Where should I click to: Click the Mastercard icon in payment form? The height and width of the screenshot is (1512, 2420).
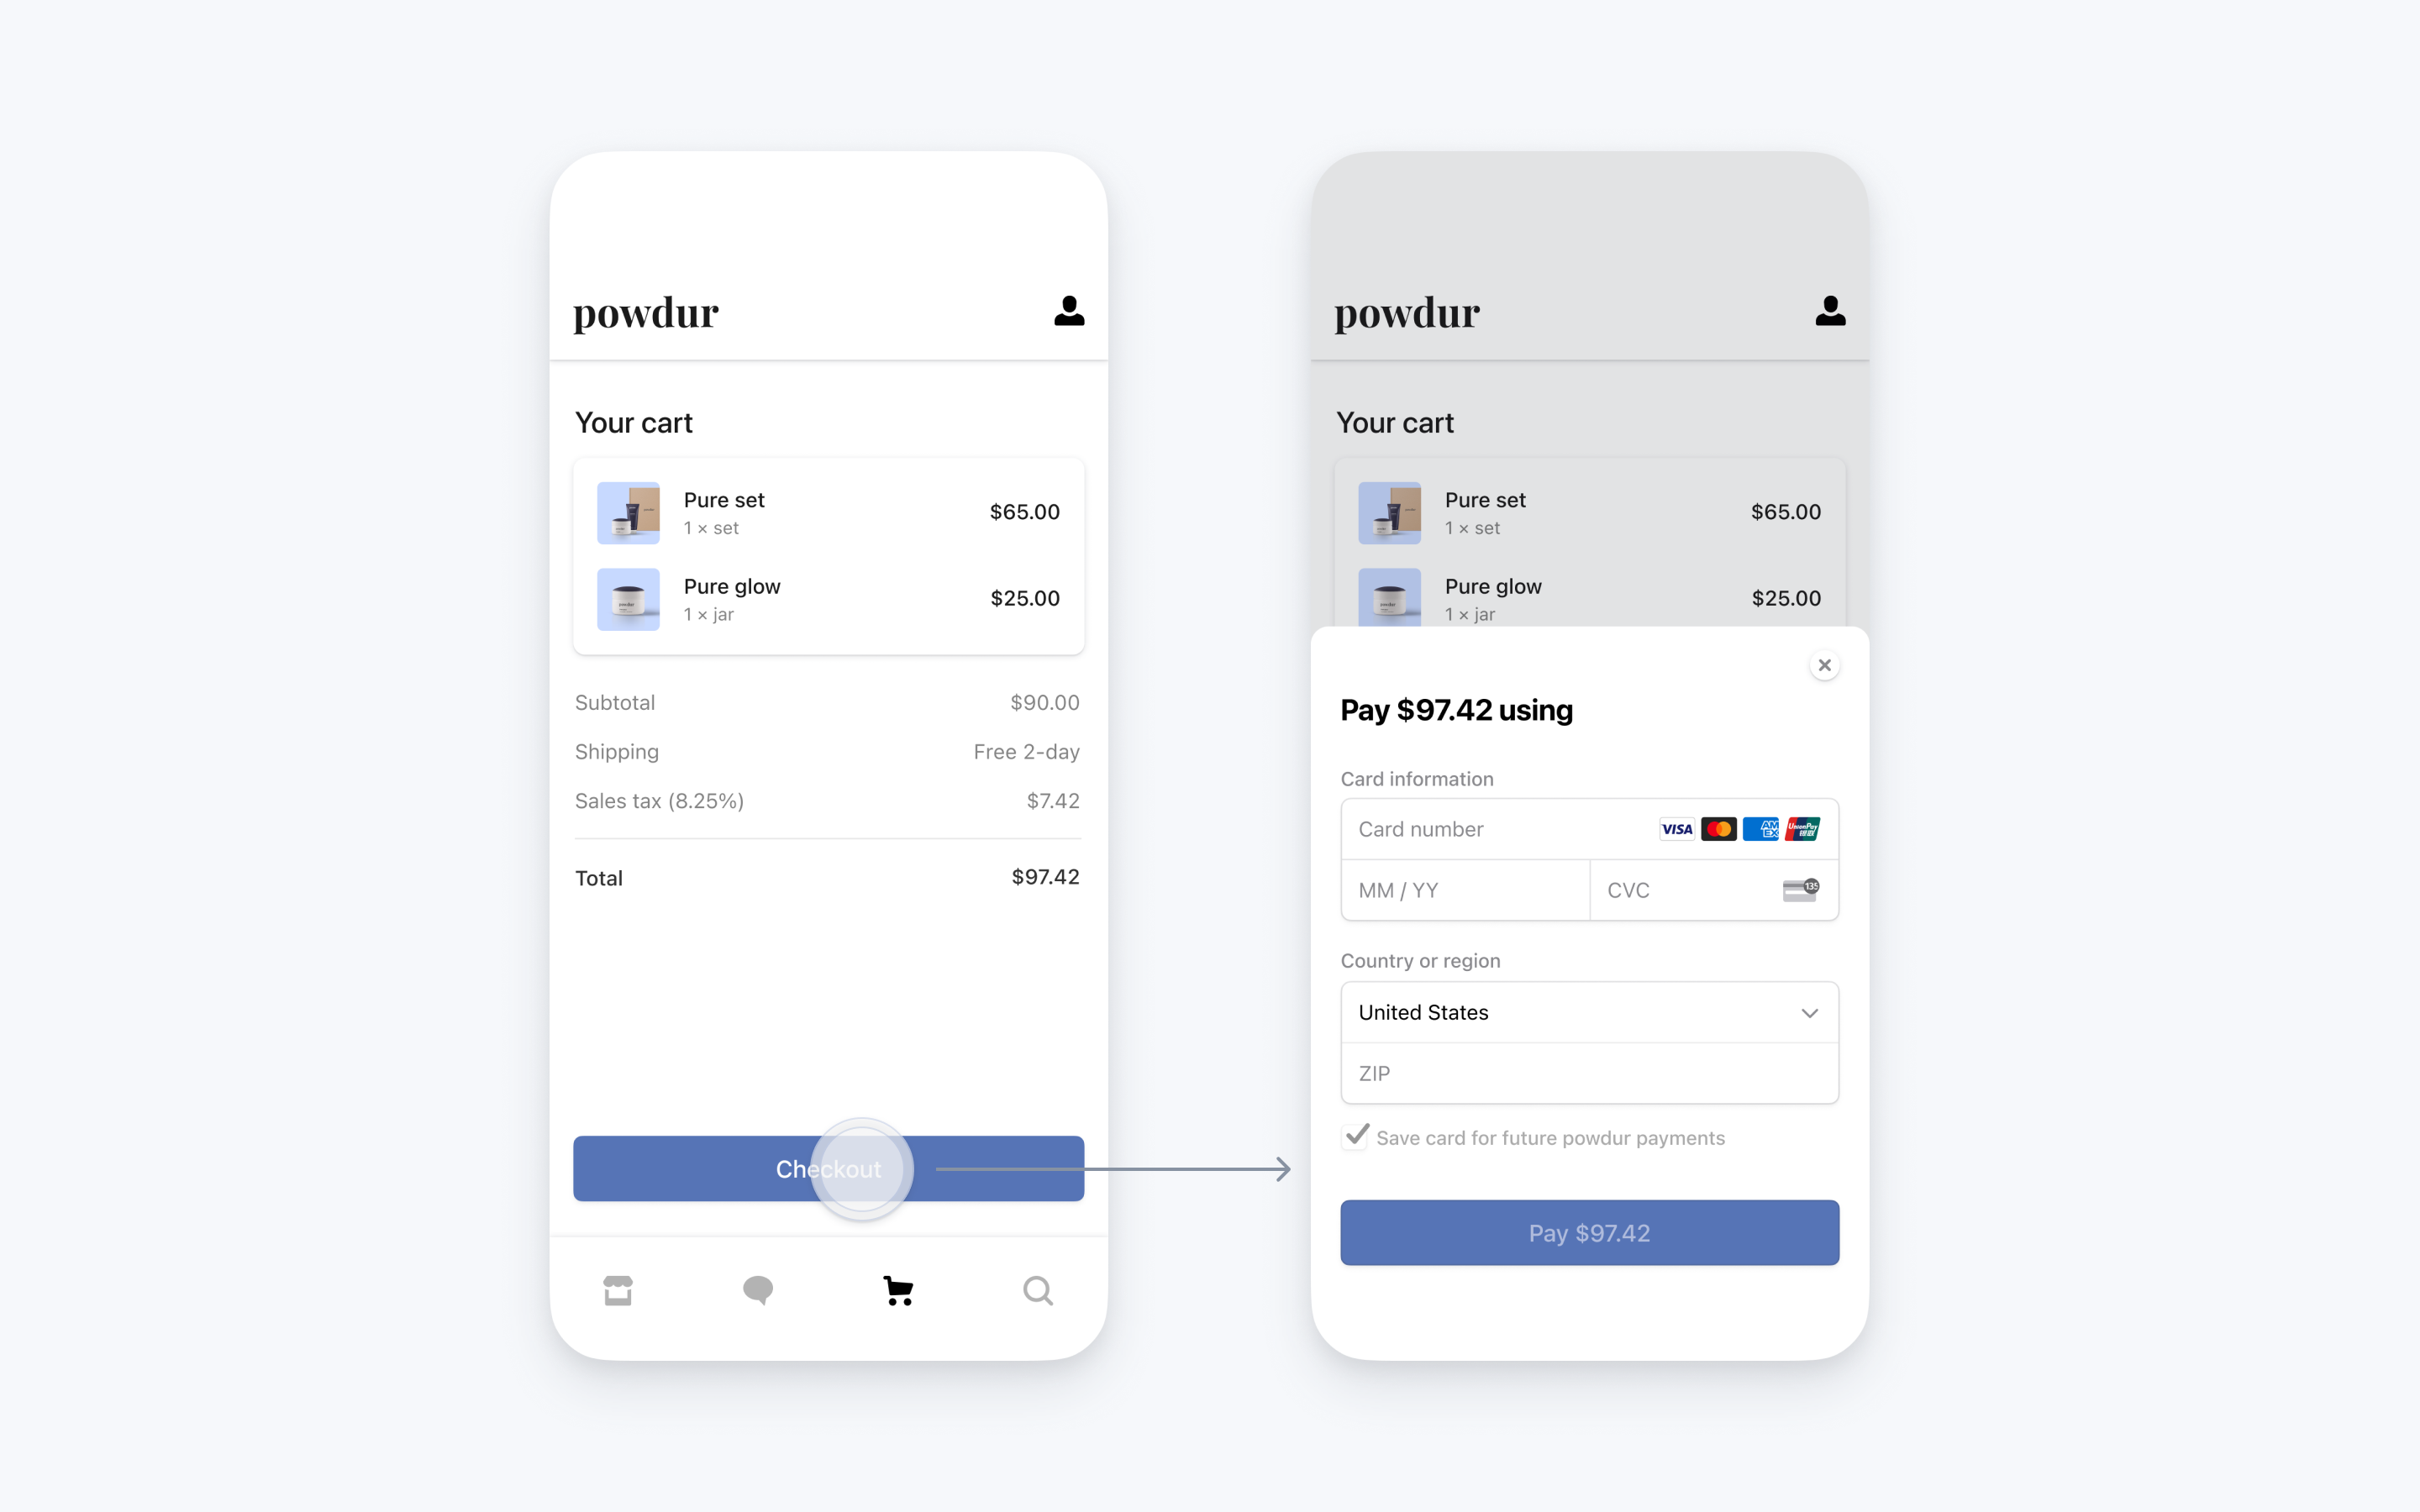pos(1718,827)
